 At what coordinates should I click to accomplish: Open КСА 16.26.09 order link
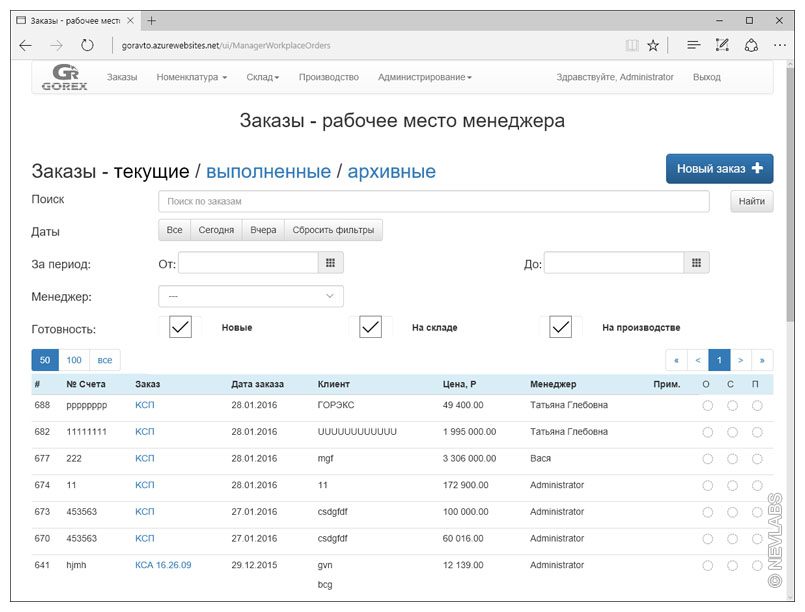pyautogui.click(x=163, y=565)
